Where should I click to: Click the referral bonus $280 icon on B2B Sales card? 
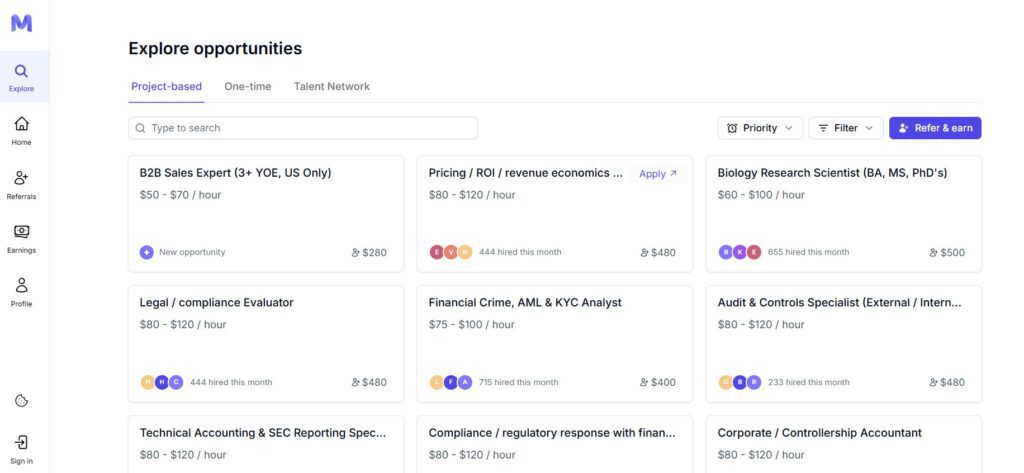click(356, 253)
